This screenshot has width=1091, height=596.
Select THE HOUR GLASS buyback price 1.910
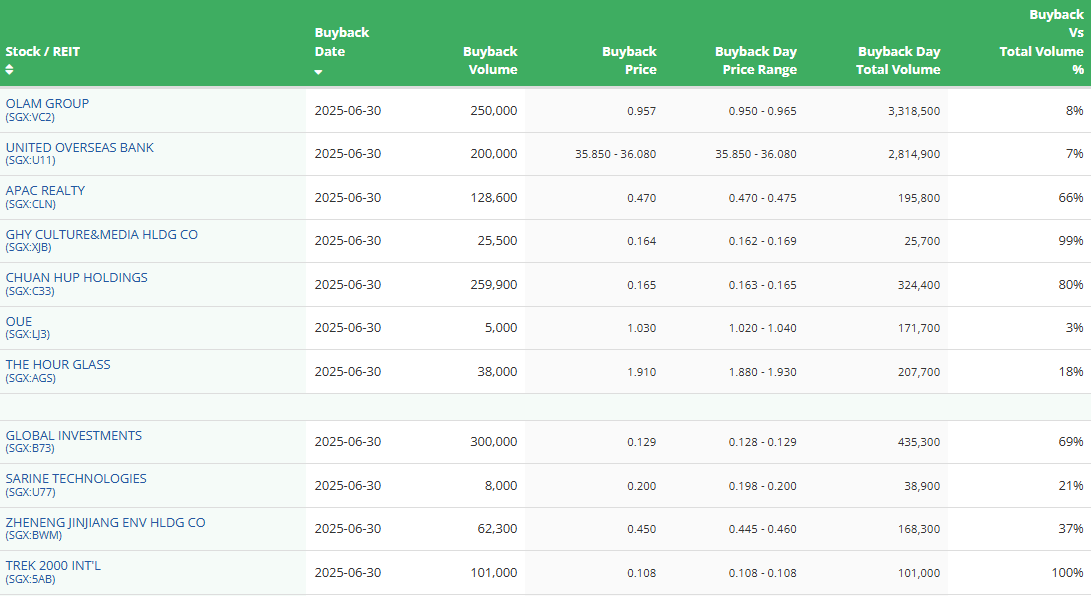pos(642,372)
